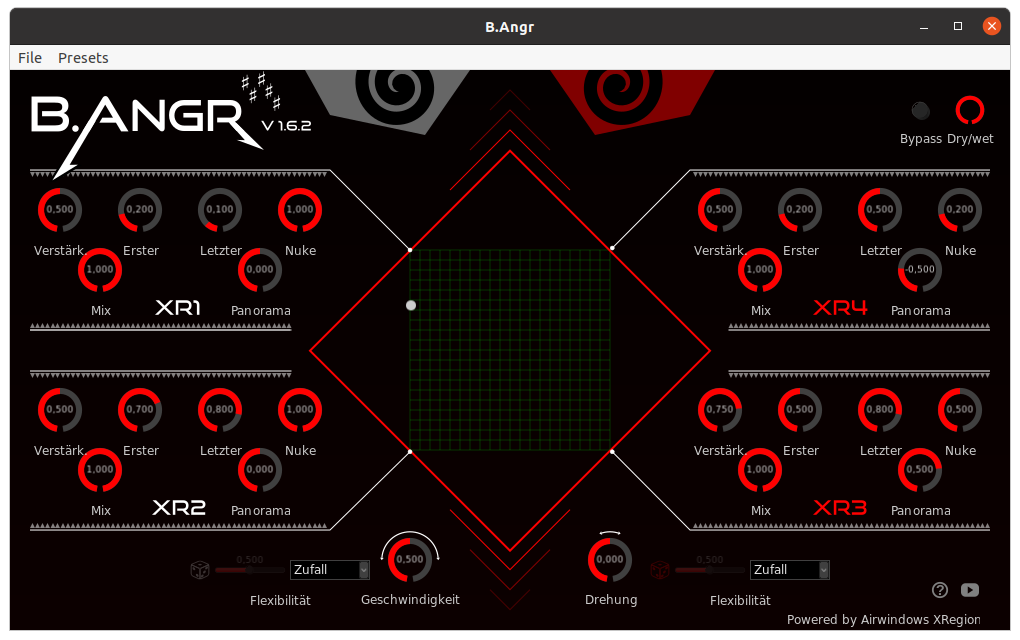
Task: Click the XR1 Nuke dial
Action: [x=300, y=210]
